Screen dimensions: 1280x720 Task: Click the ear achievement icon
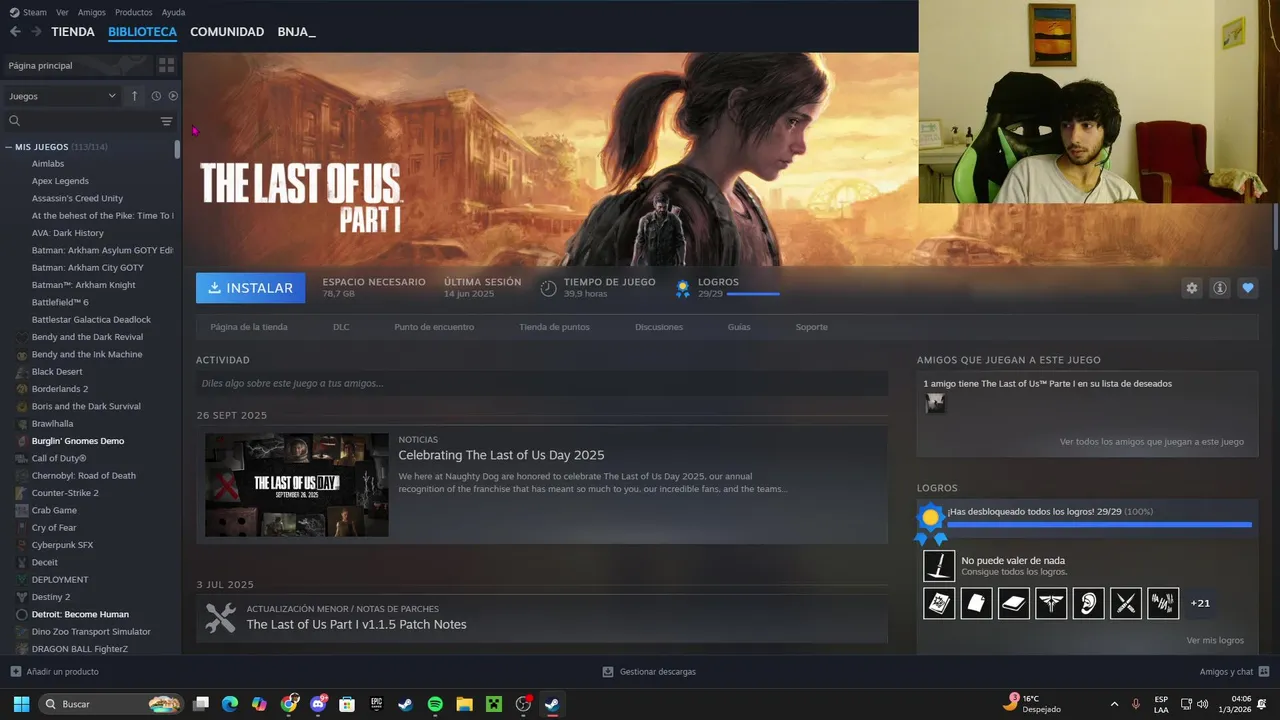click(1088, 603)
